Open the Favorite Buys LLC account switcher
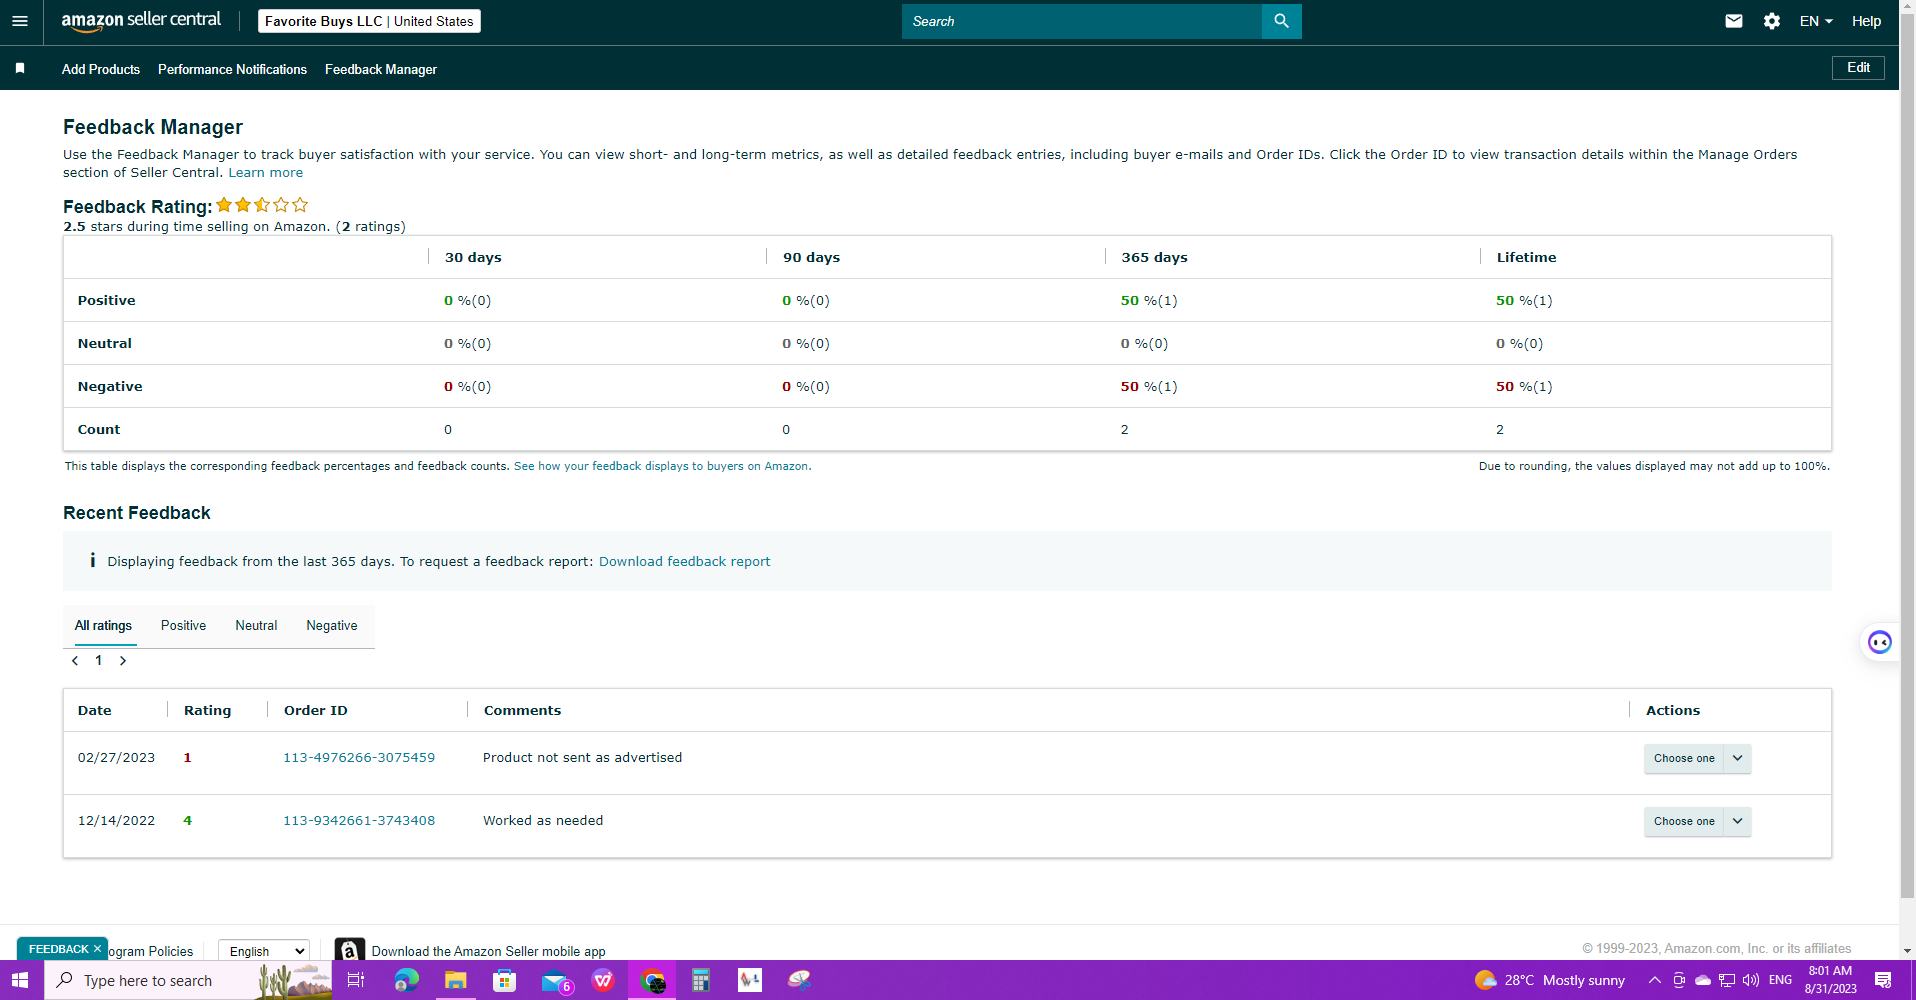 pyautogui.click(x=369, y=21)
